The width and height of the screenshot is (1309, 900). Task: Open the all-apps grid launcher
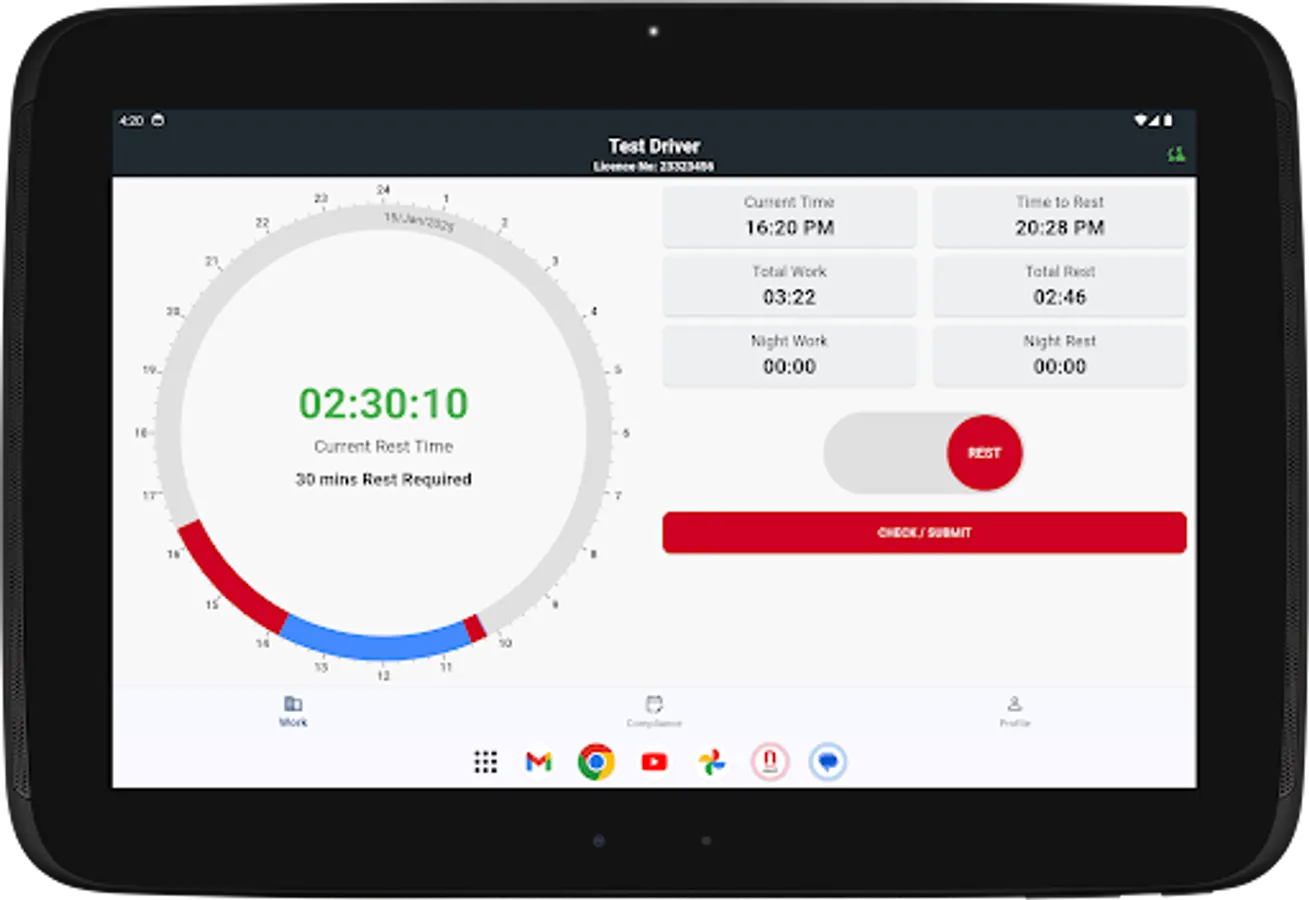point(486,762)
